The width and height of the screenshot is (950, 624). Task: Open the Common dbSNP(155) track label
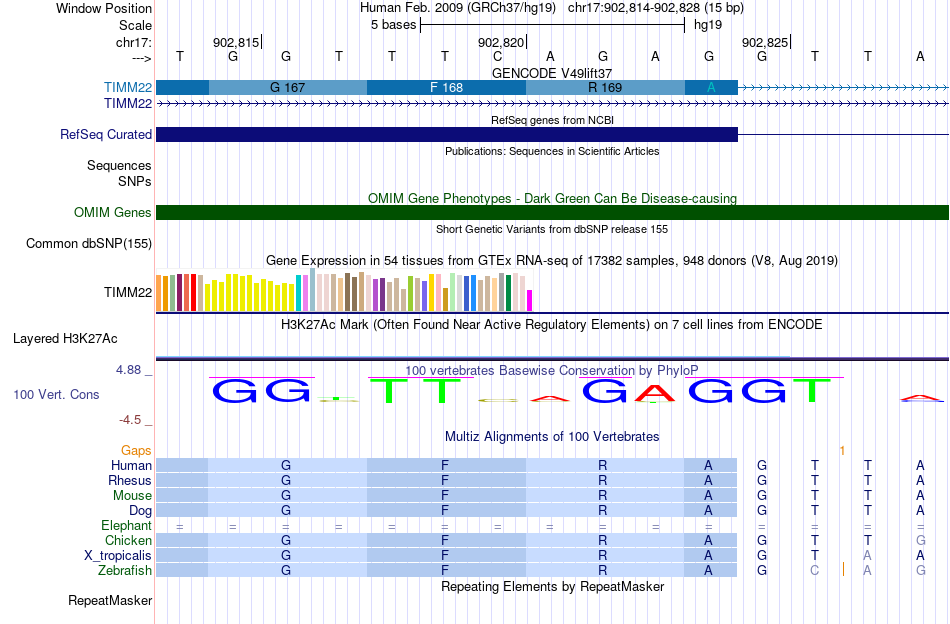tap(88, 244)
